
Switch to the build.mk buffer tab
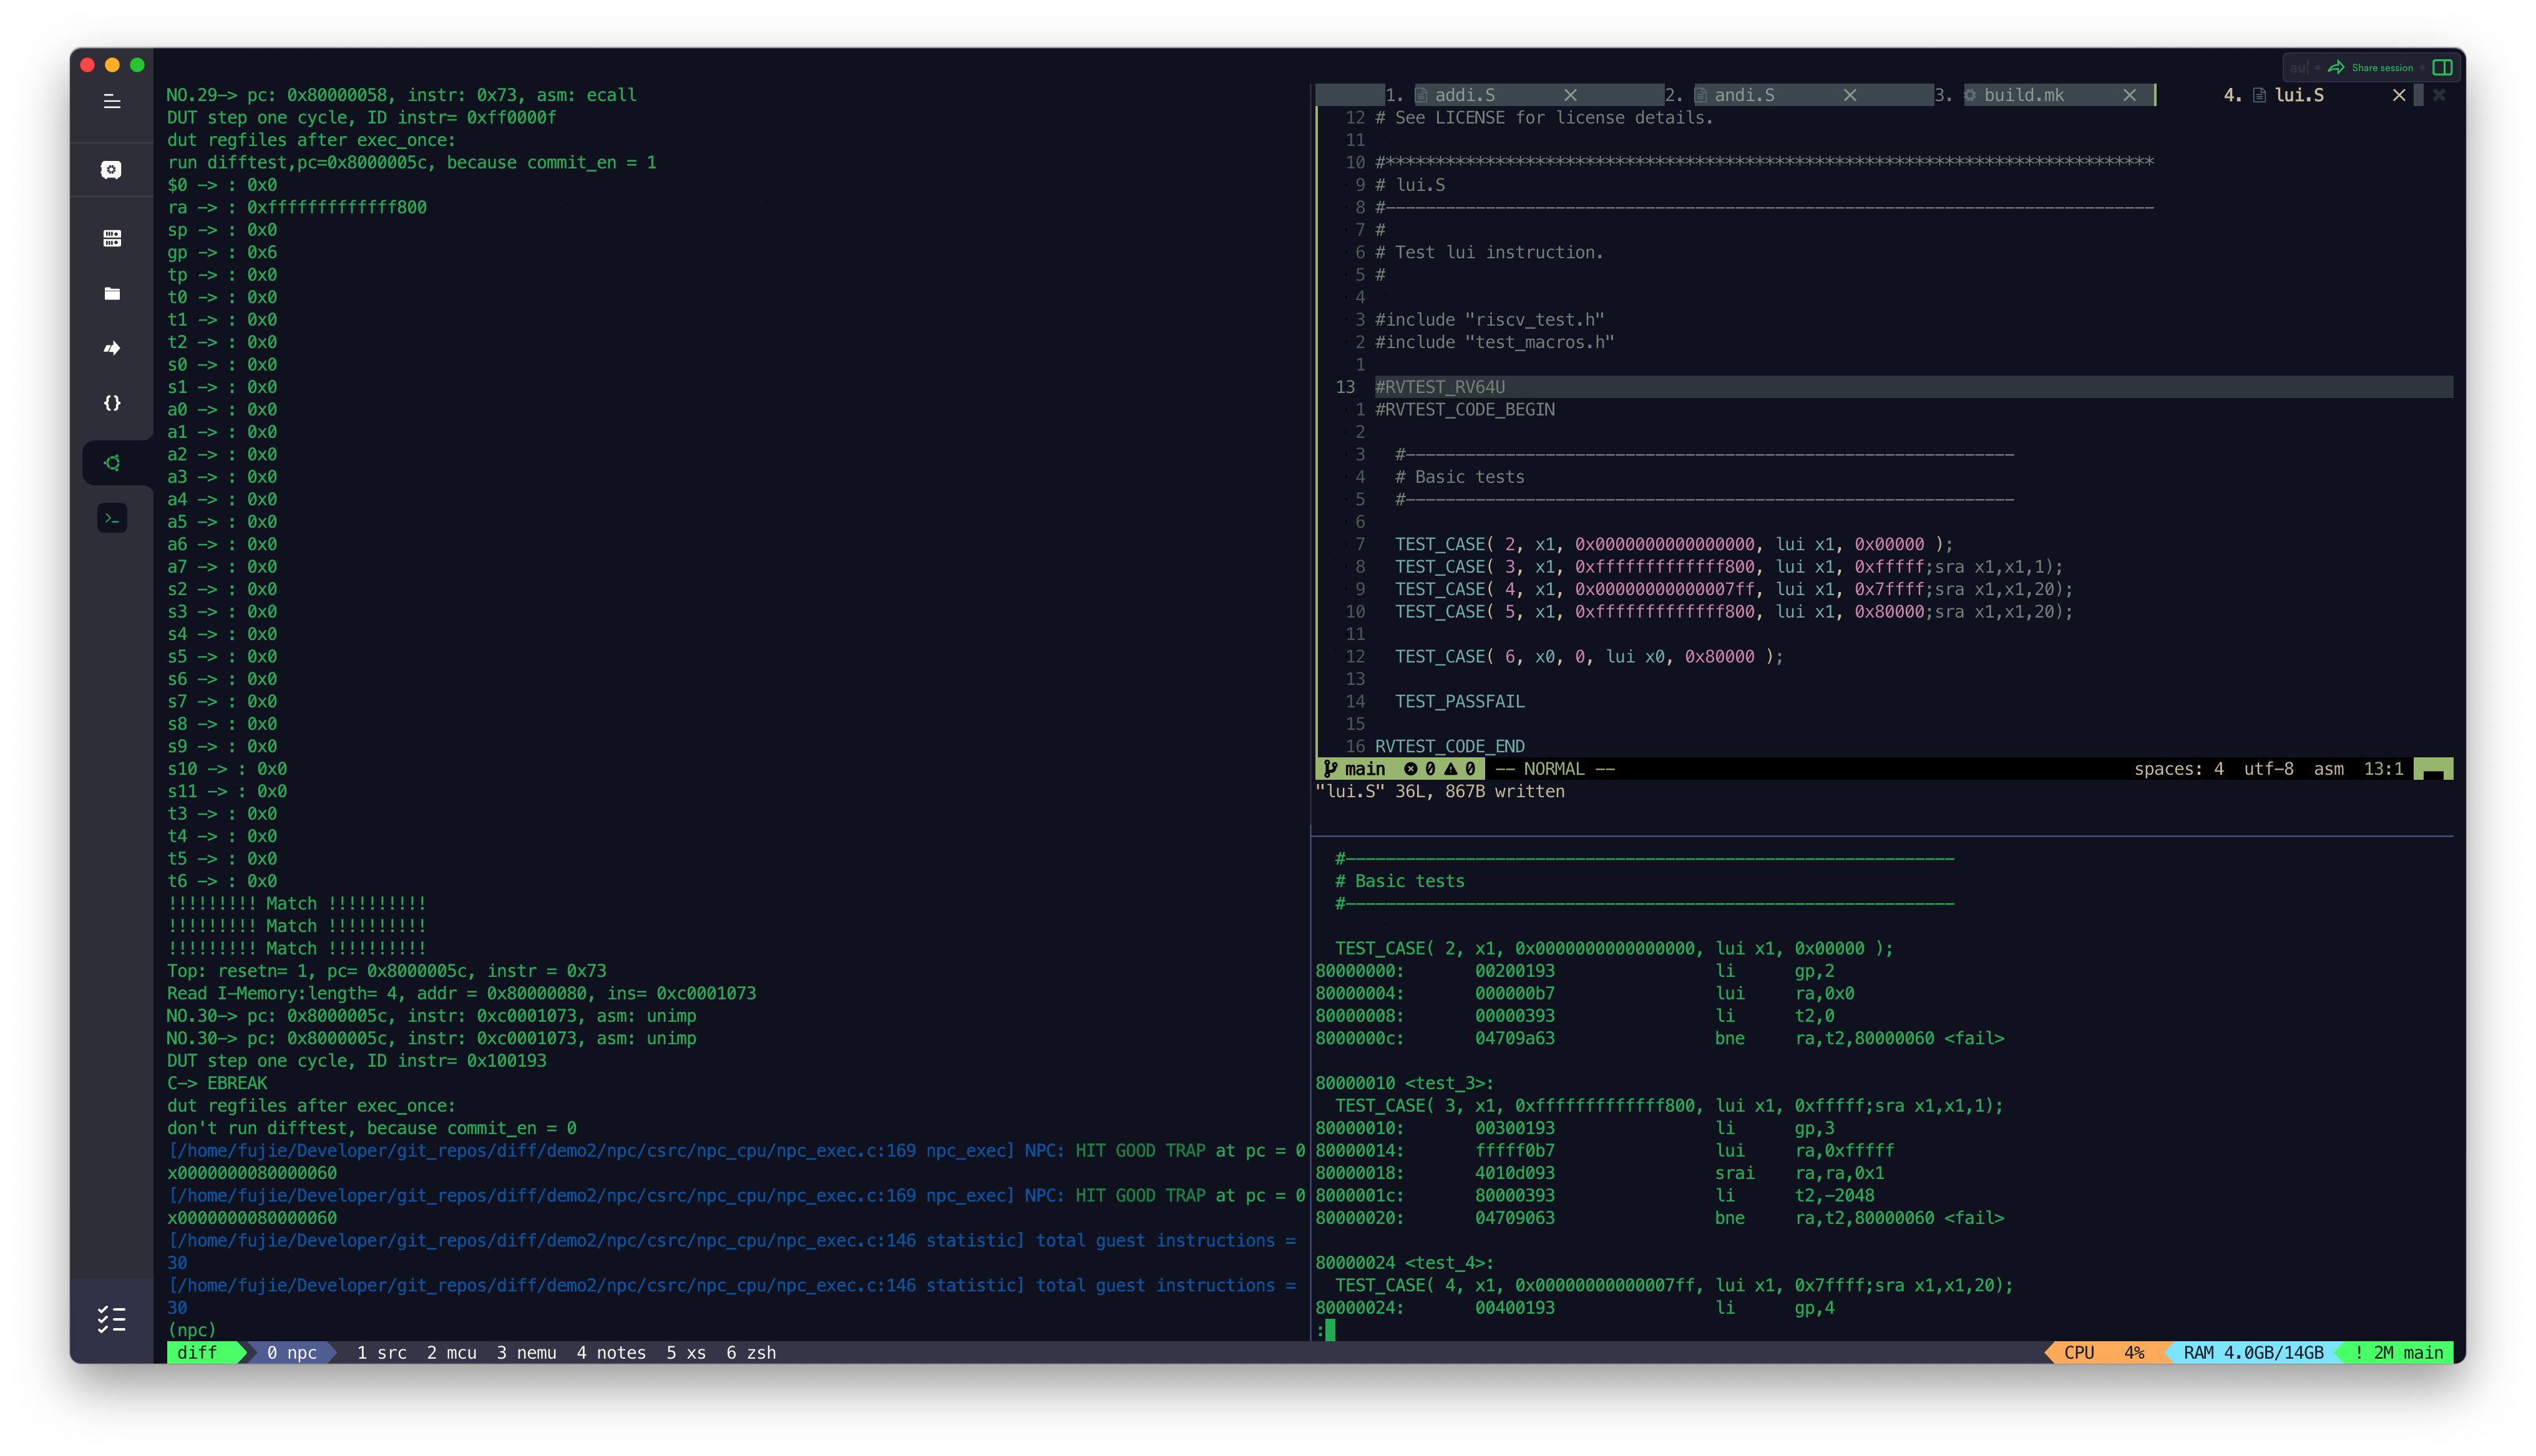pyautogui.click(x=2023, y=95)
